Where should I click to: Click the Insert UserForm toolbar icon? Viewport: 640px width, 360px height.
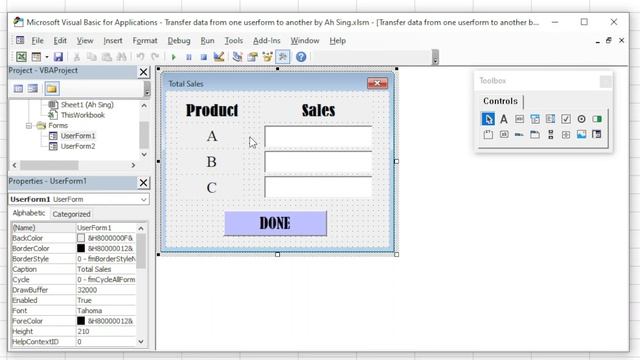(36, 57)
